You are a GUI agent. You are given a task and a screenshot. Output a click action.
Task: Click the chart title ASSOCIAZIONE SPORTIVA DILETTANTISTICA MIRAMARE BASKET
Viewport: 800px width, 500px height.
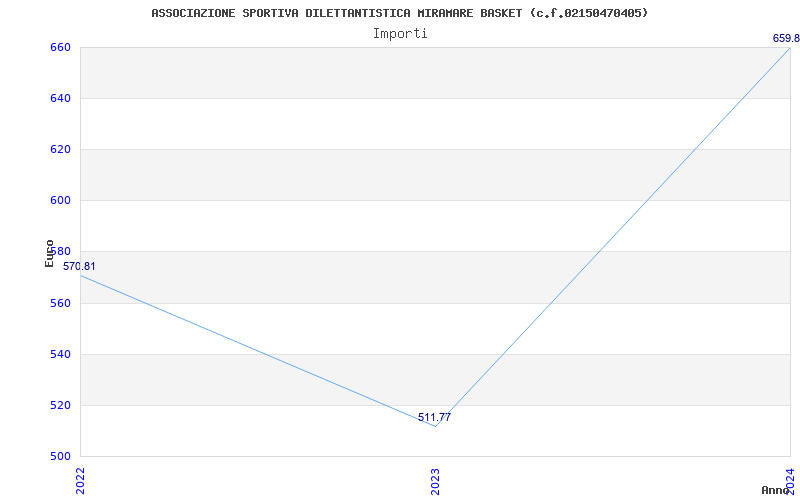coord(399,13)
